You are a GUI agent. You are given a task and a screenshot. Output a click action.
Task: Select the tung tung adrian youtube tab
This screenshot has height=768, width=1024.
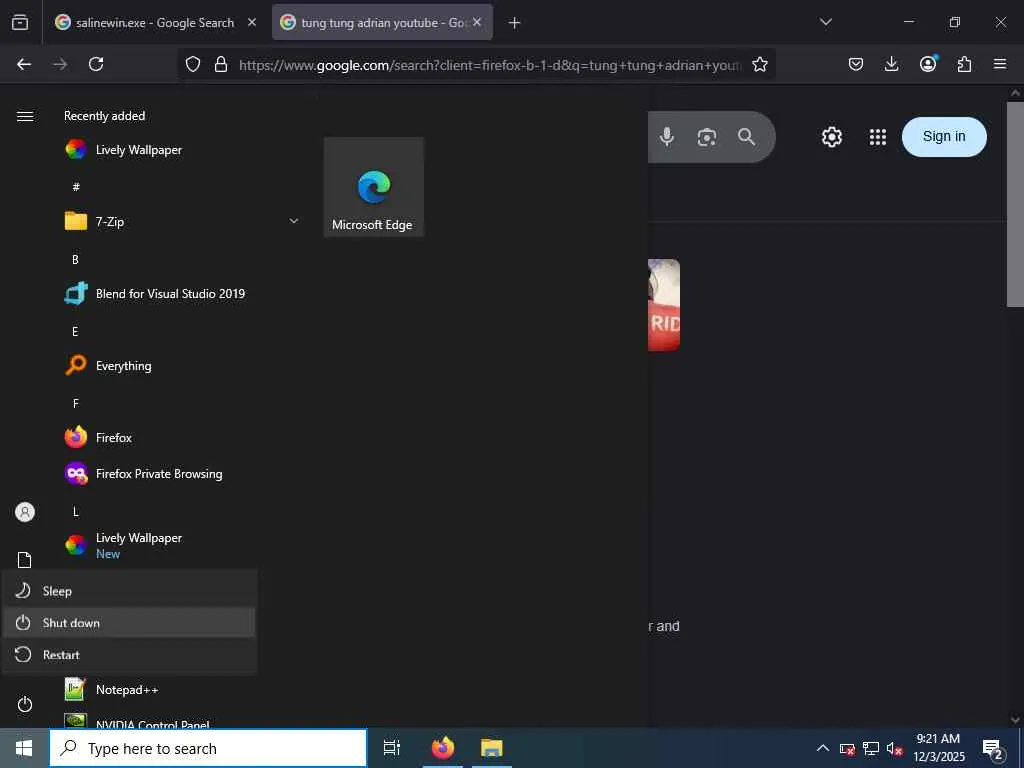pyautogui.click(x=382, y=23)
